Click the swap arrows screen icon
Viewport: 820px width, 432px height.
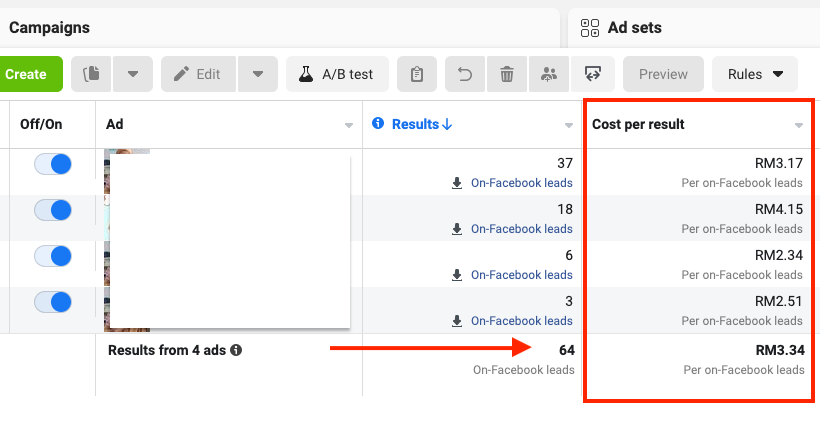(x=593, y=74)
